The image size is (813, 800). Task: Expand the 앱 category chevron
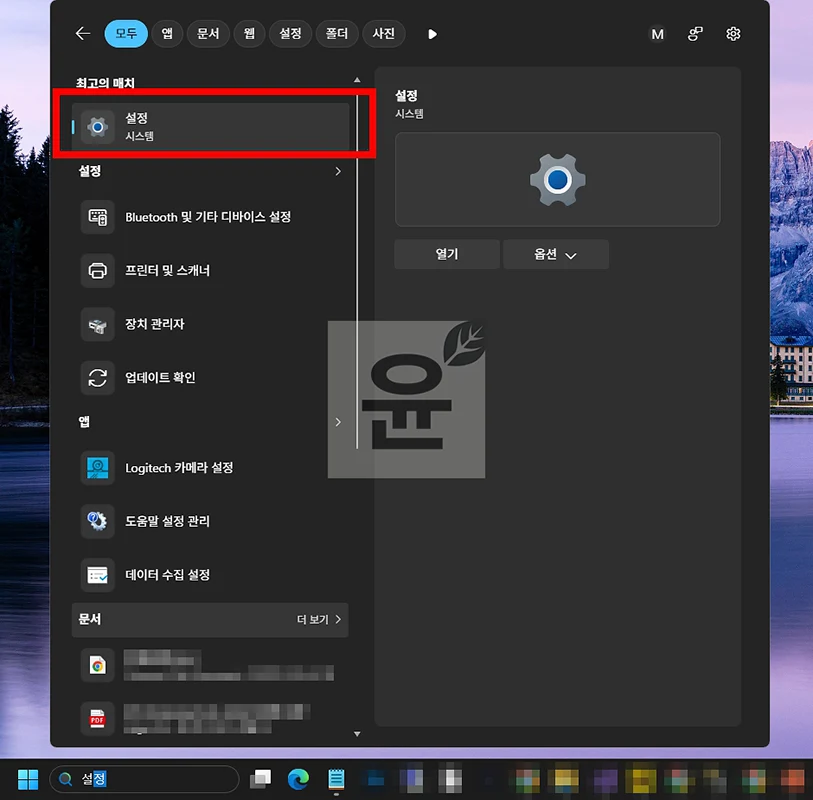tap(338, 422)
